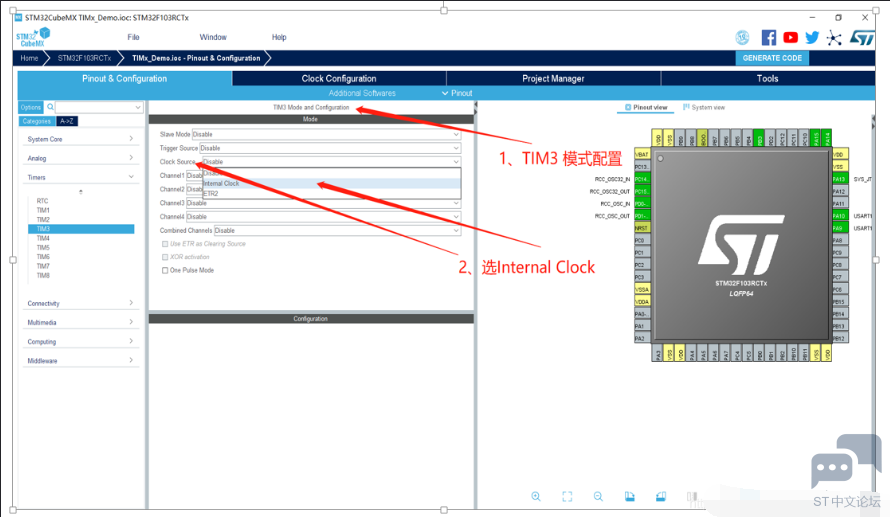Image resolution: width=890 pixels, height=517 pixels.
Task: Click the GENERATE CODE button
Action: pyautogui.click(x=772, y=58)
